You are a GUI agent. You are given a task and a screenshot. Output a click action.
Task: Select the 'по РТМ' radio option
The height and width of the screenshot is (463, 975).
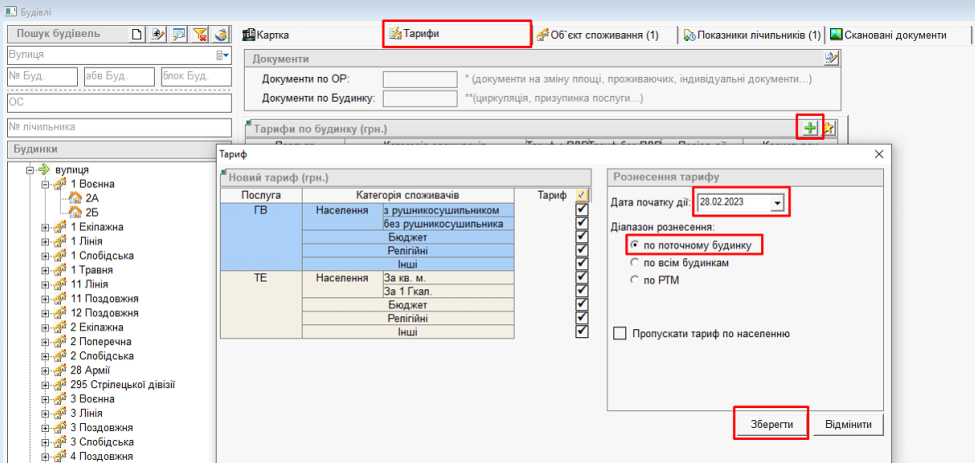(634, 280)
